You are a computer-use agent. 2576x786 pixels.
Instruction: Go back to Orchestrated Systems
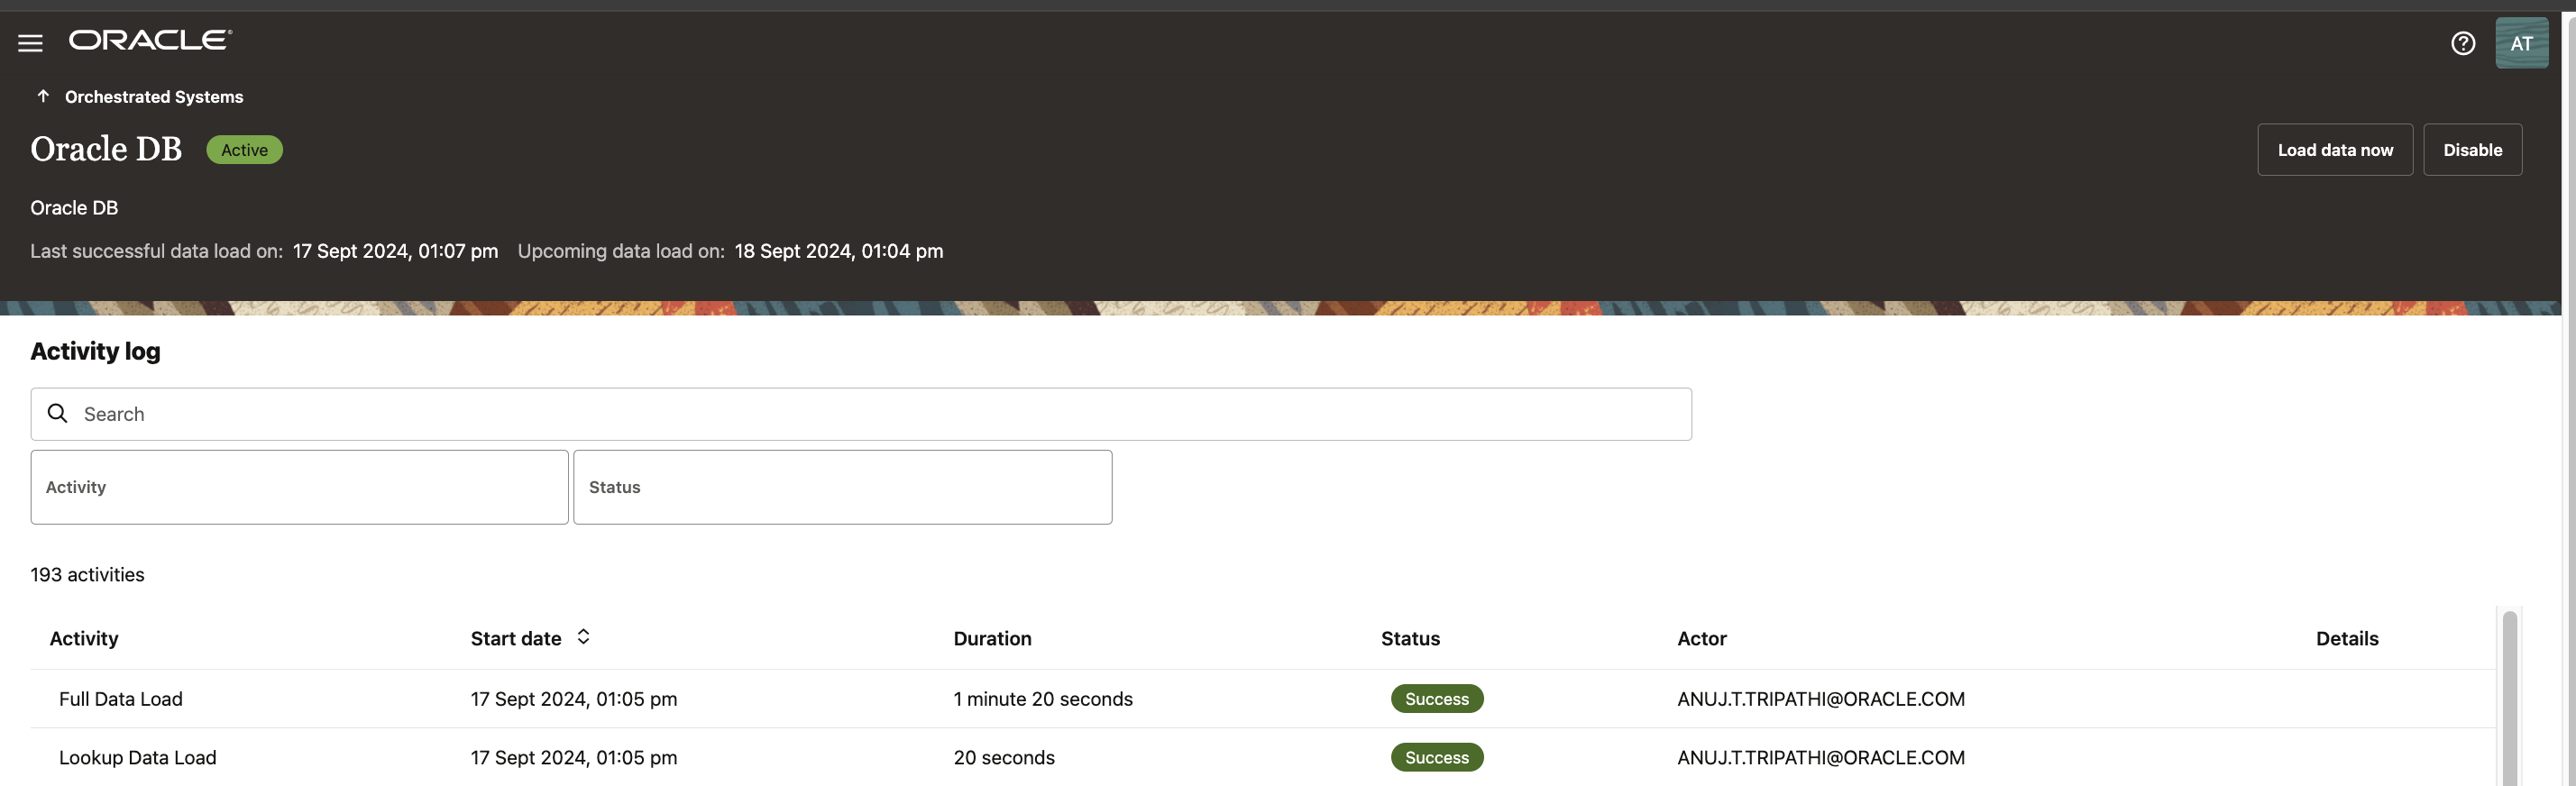point(154,97)
